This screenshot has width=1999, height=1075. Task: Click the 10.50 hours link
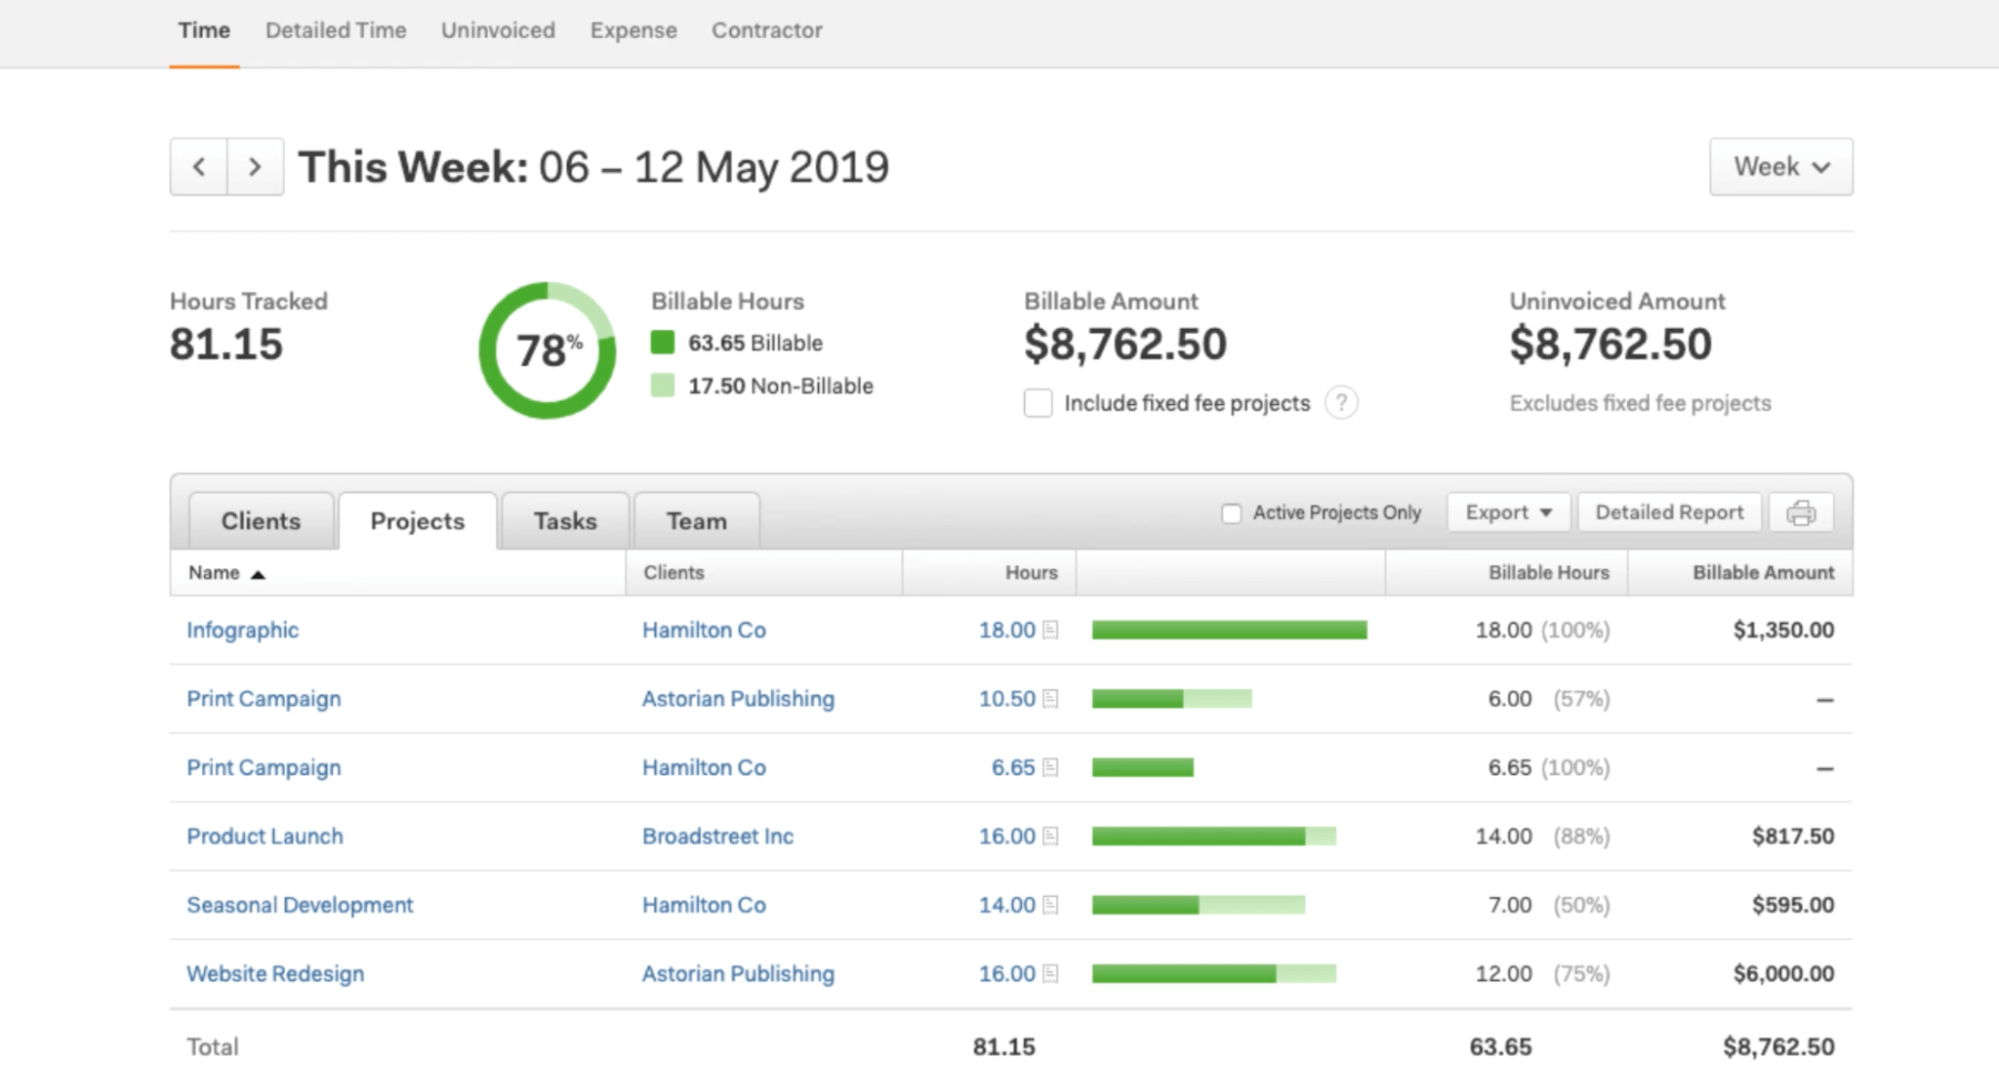pos(1007,699)
